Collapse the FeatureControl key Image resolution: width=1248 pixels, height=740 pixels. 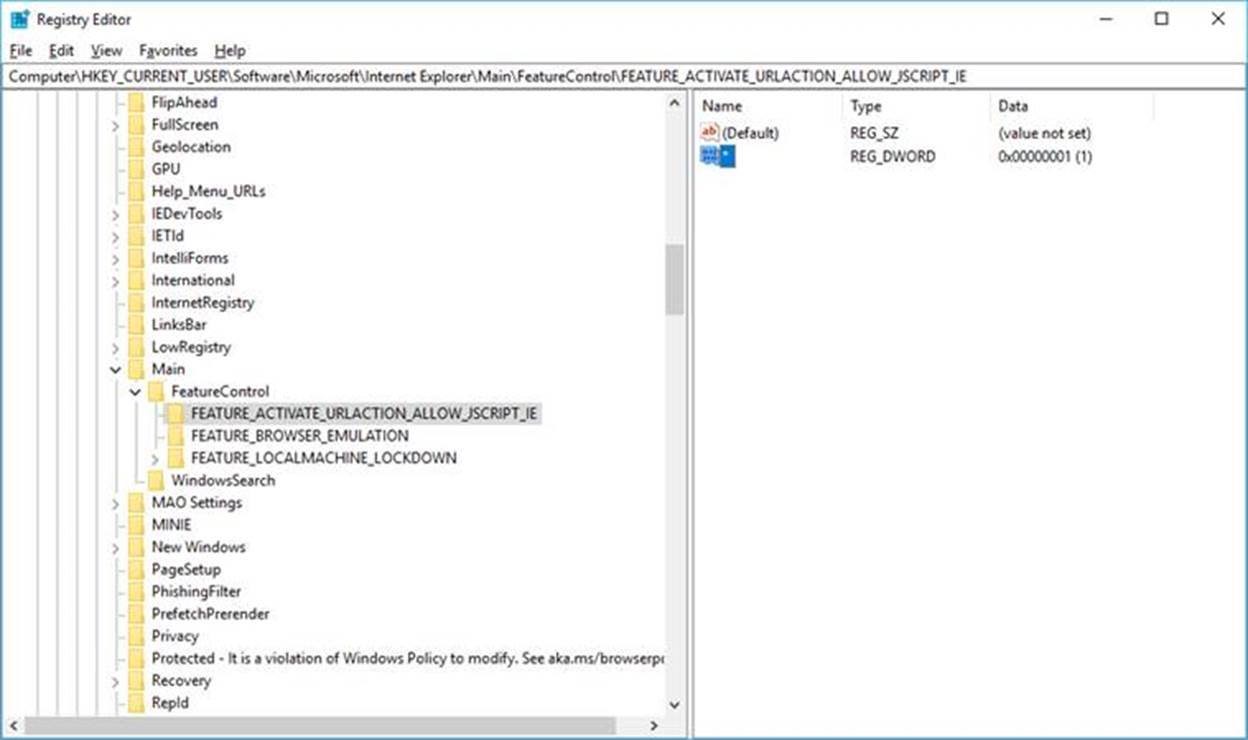pyautogui.click(x=135, y=392)
